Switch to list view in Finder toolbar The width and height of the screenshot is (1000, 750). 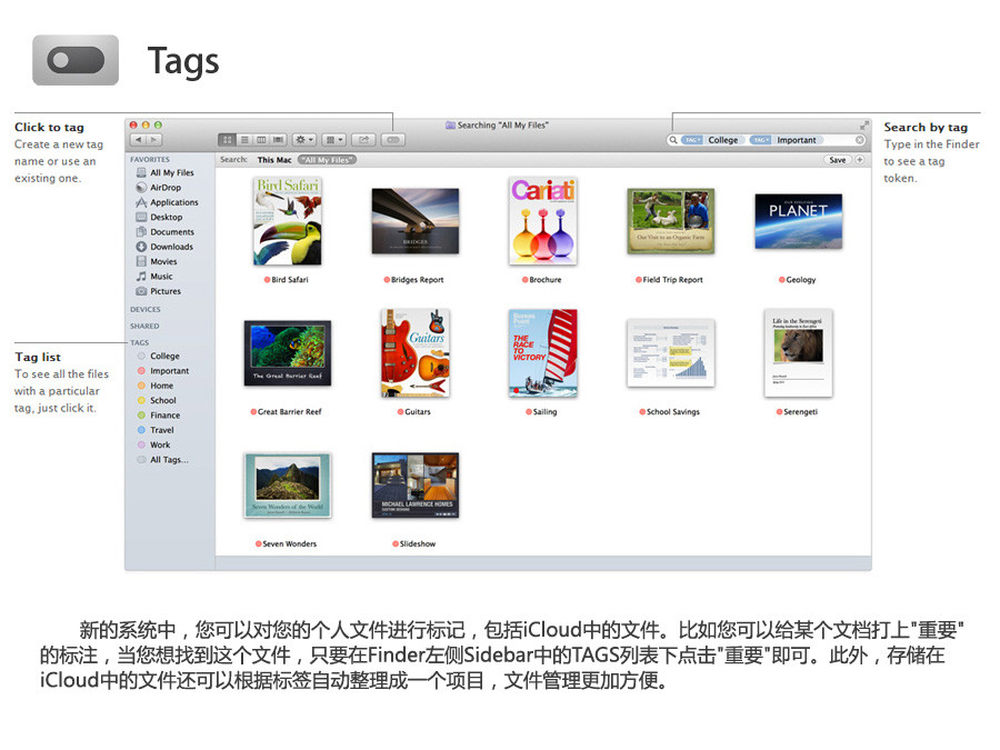(244, 140)
